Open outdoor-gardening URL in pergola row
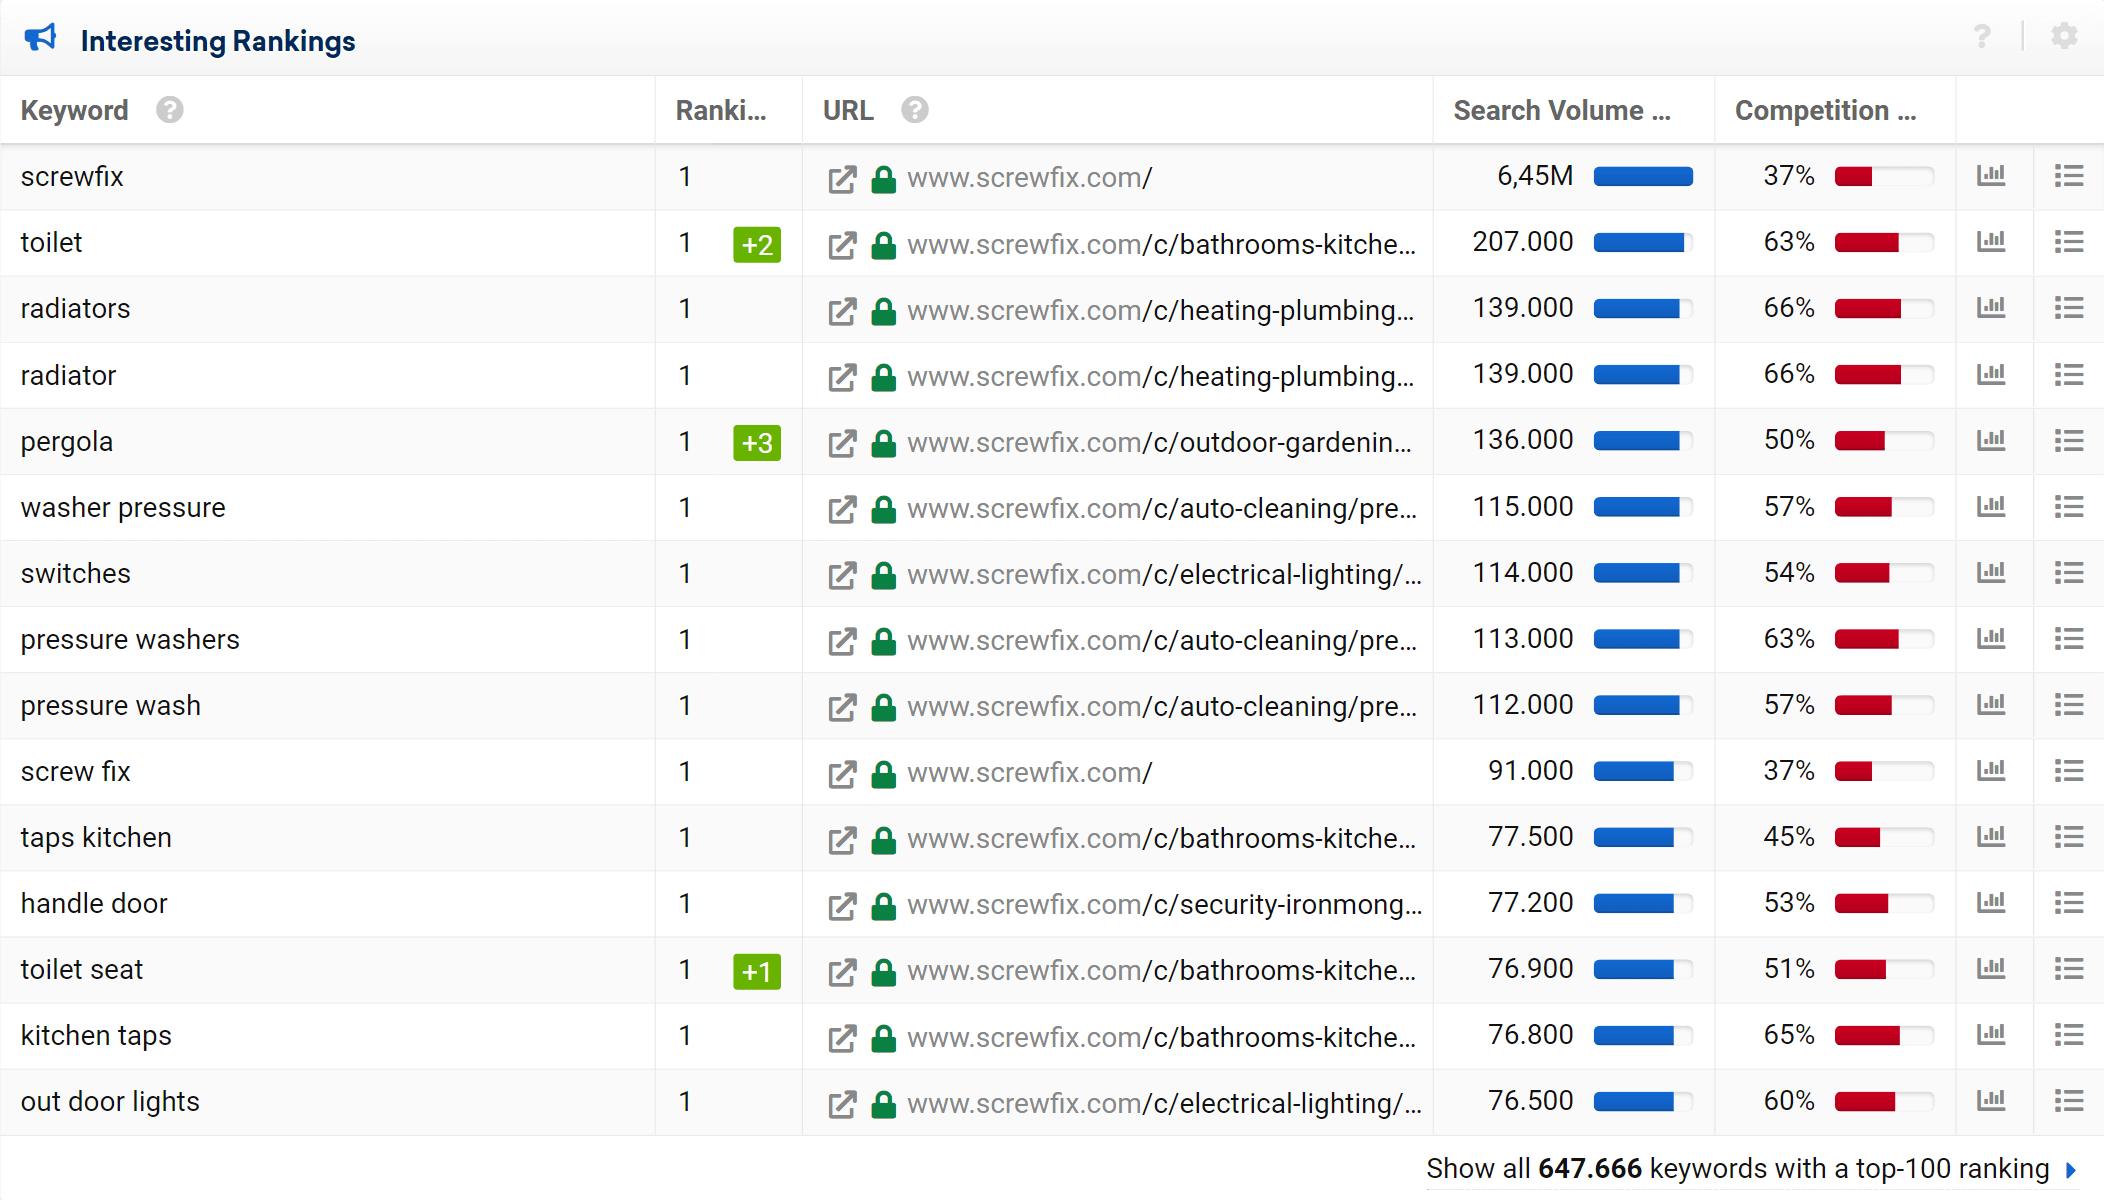Viewport: 2104px width, 1200px height. click(x=1160, y=442)
